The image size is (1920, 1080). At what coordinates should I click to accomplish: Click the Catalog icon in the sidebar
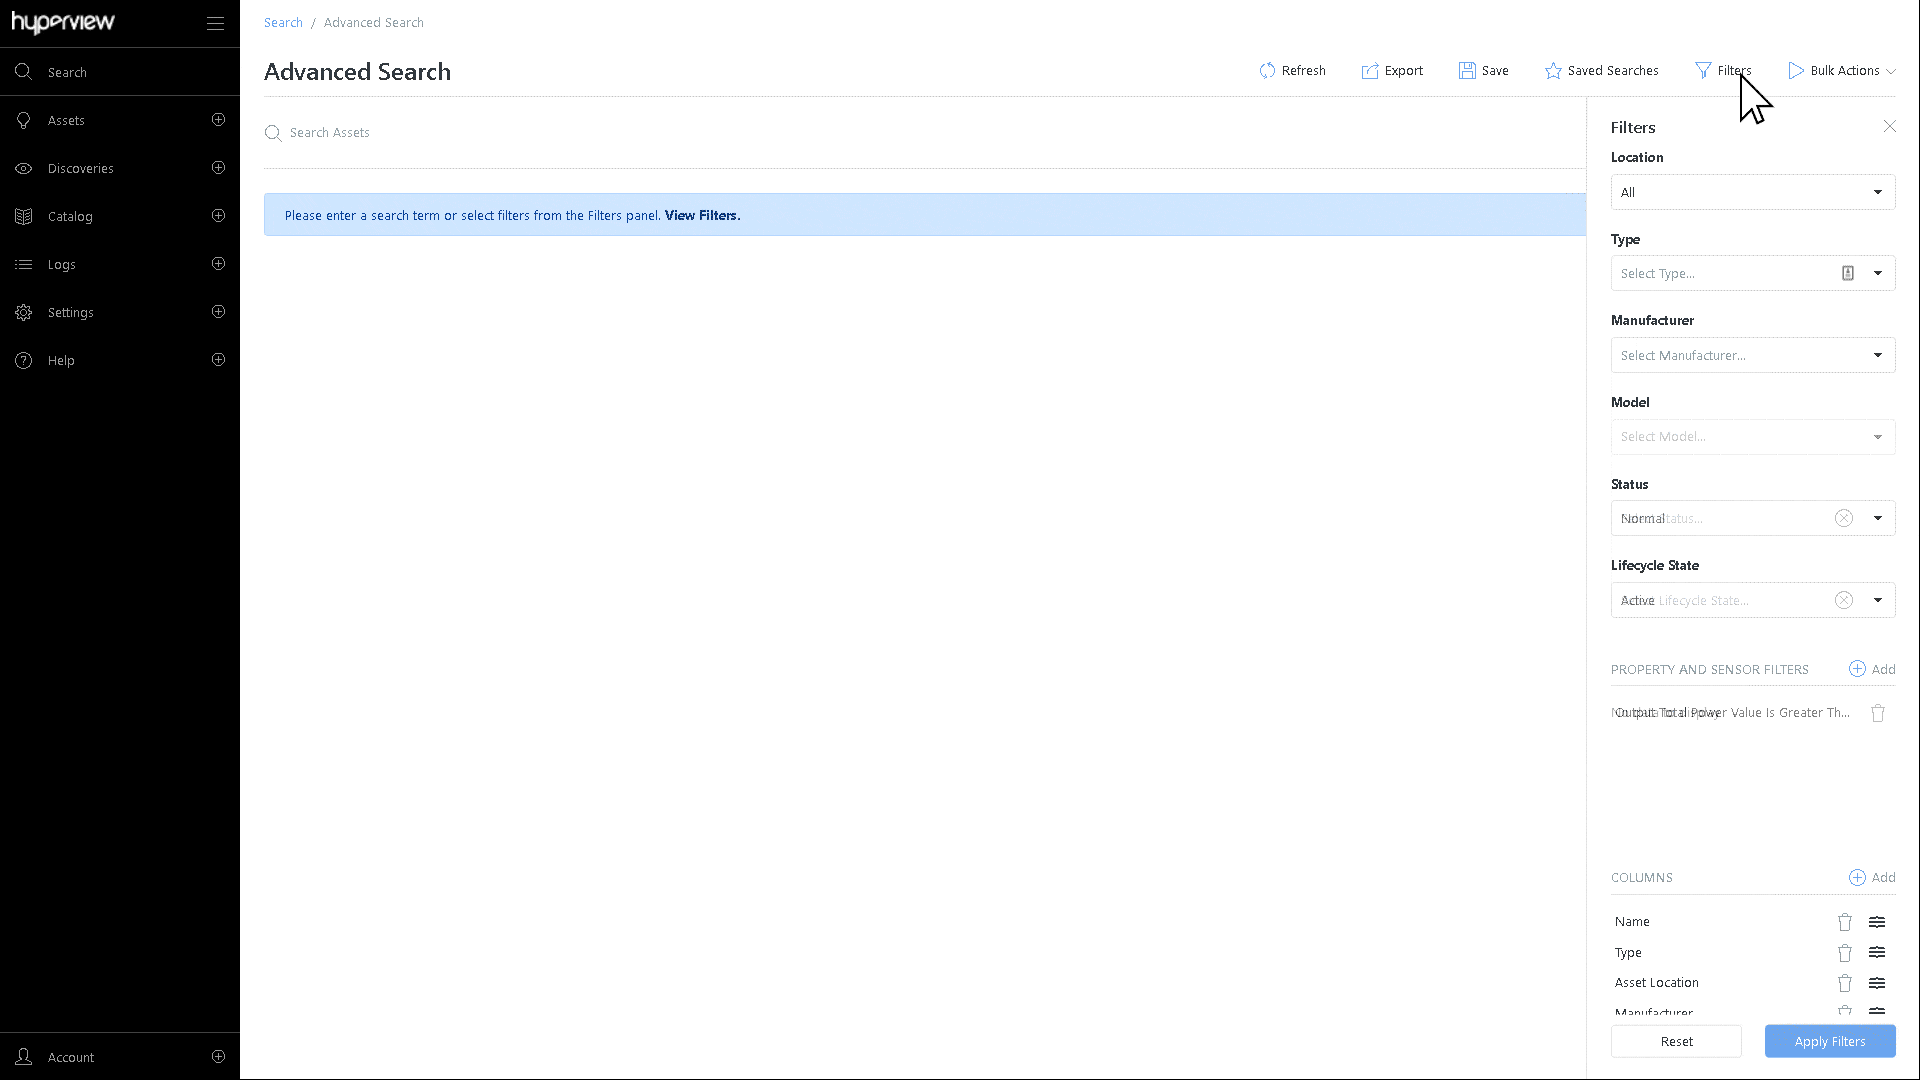(23, 216)
